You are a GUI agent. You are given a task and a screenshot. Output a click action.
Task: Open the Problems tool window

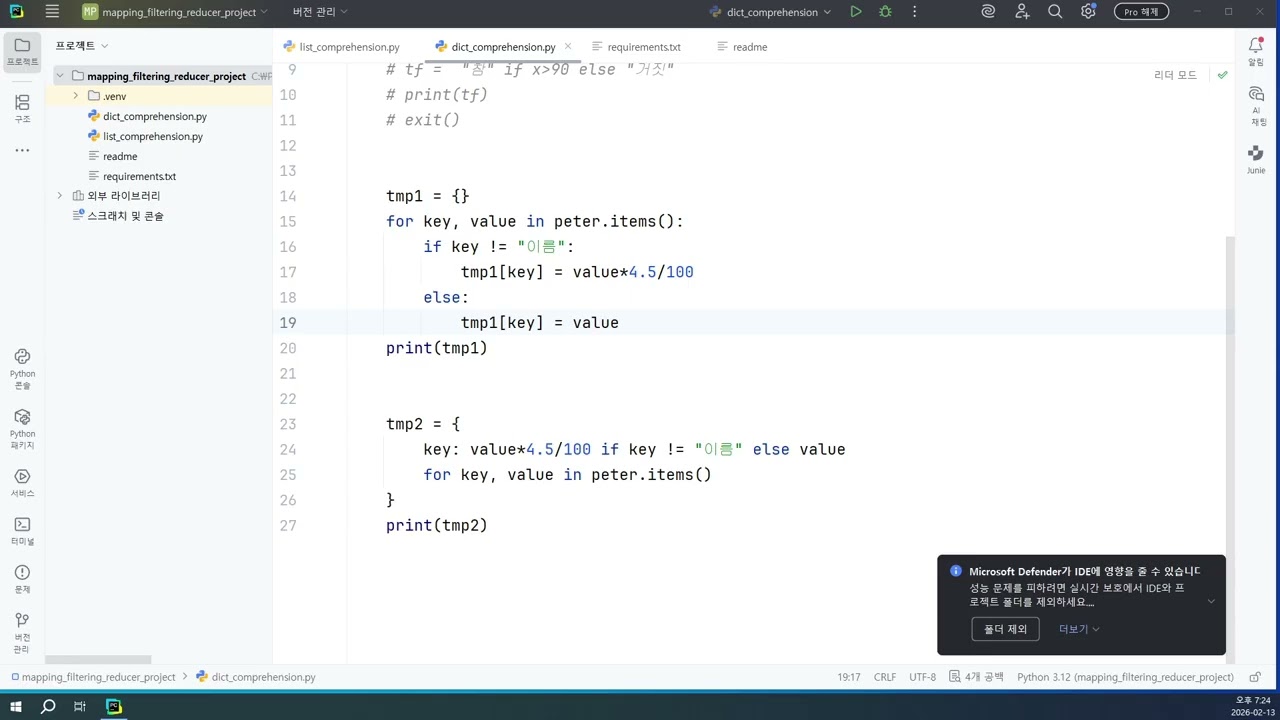22,579
